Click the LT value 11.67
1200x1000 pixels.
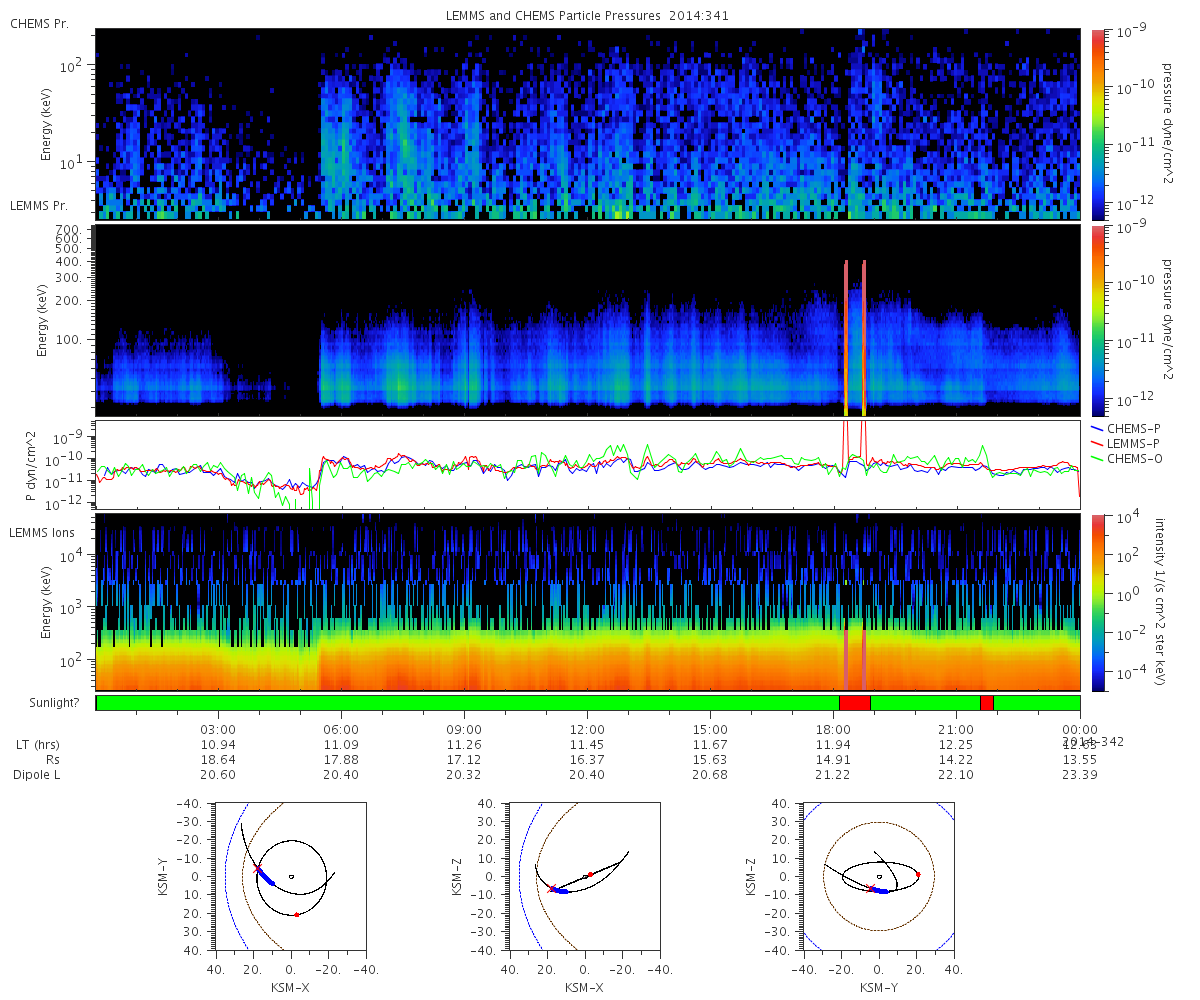point(710,745)
